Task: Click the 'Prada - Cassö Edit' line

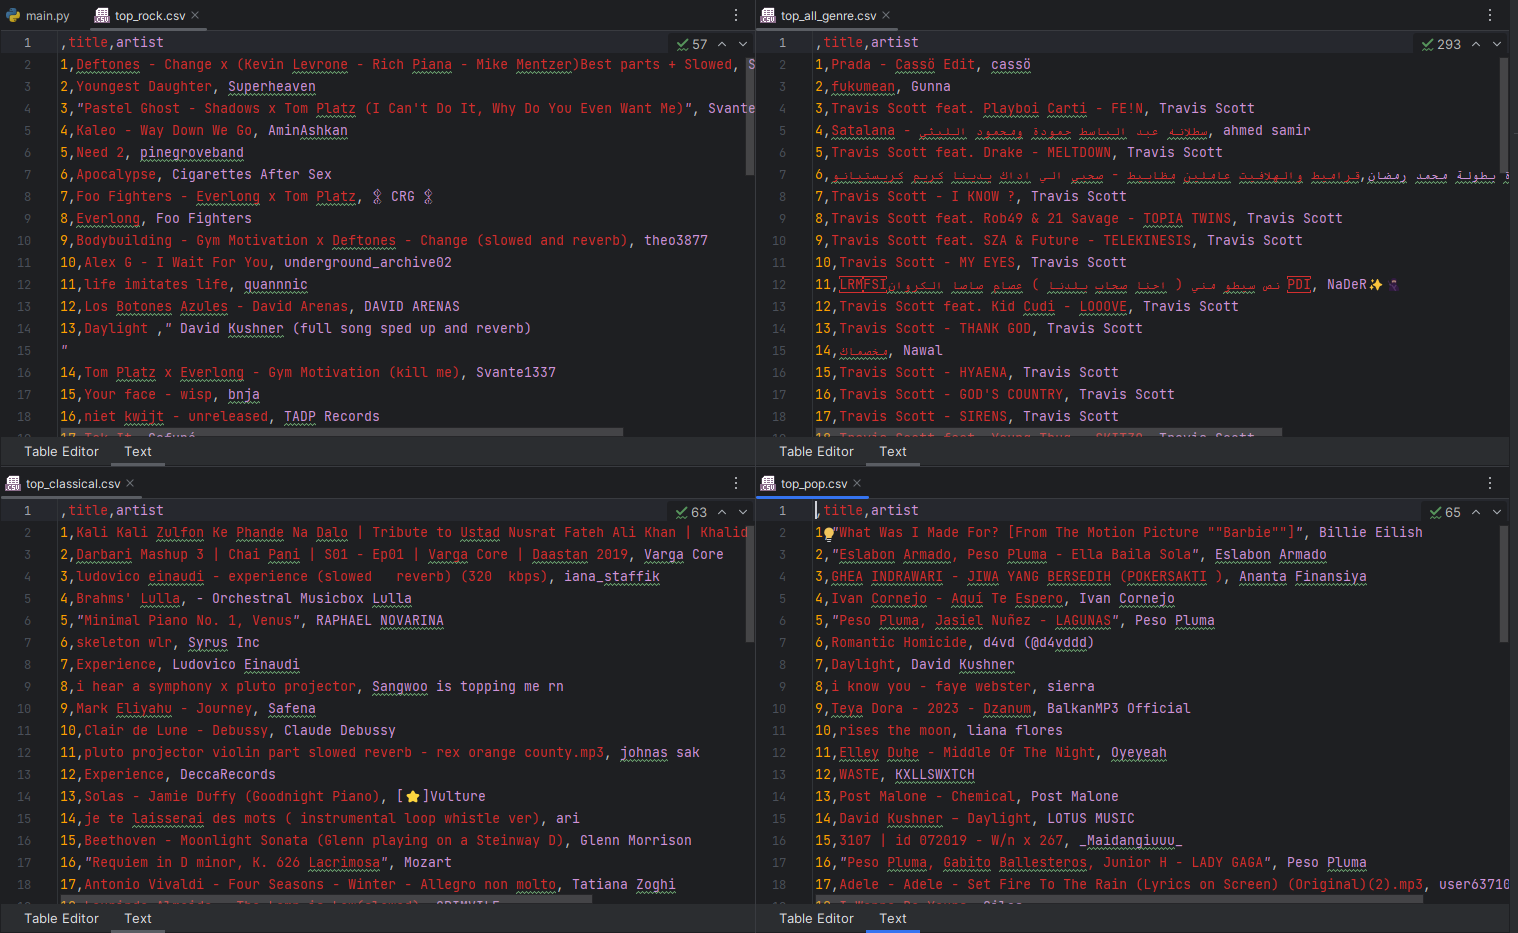Action: [922, 65]
